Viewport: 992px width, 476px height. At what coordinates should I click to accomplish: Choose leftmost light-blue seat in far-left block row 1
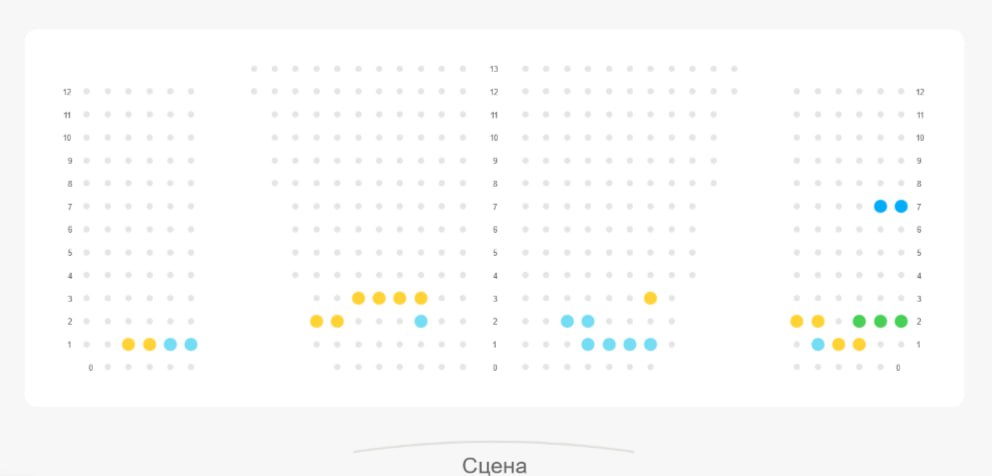(170, 345)
